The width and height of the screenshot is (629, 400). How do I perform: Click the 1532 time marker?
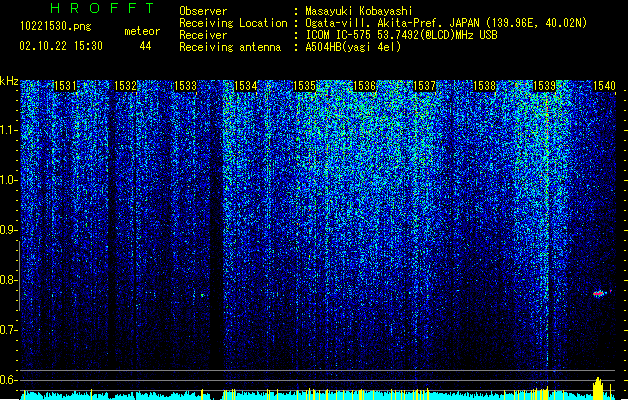click(126, 86)
